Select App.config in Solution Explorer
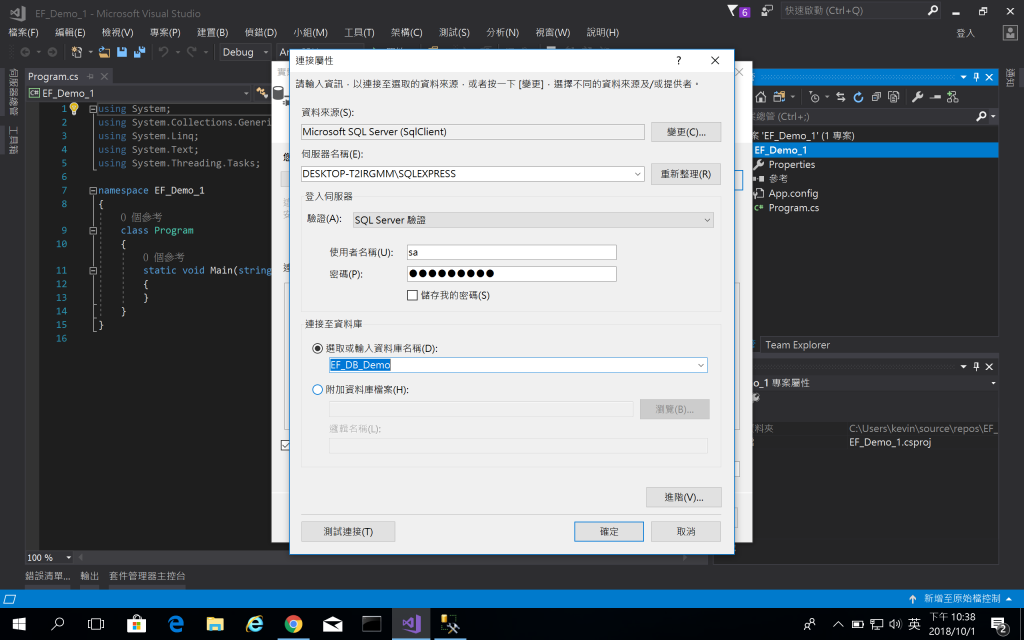The image size is (1024, 640). pyautogui.click(x=793, y=193)
